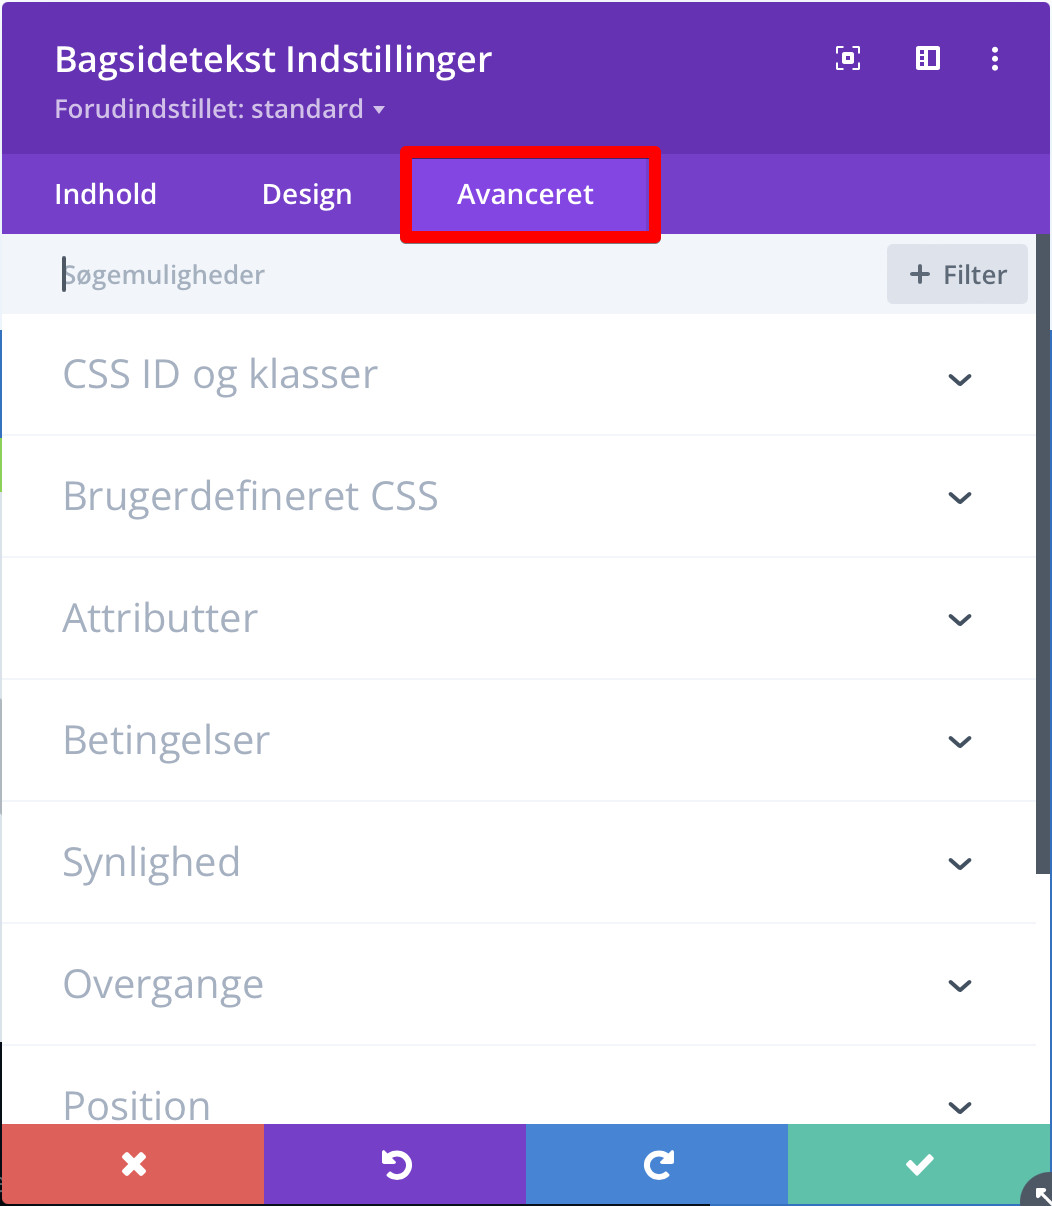This screenshot has height=1206, width=1052.
Task: Expand the Overgange section
Action: point(518,985)
